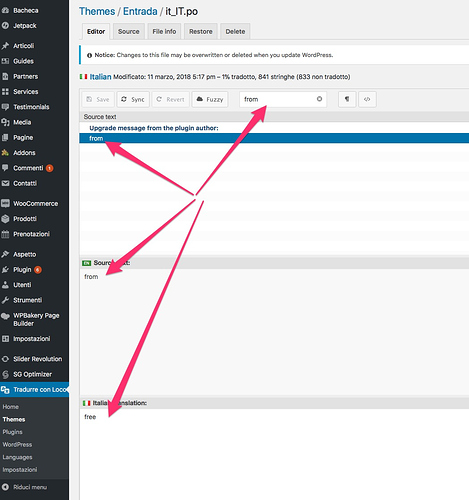Screen dimensions: 469x500
Task: Click the Media library icon
Action: 5,122
